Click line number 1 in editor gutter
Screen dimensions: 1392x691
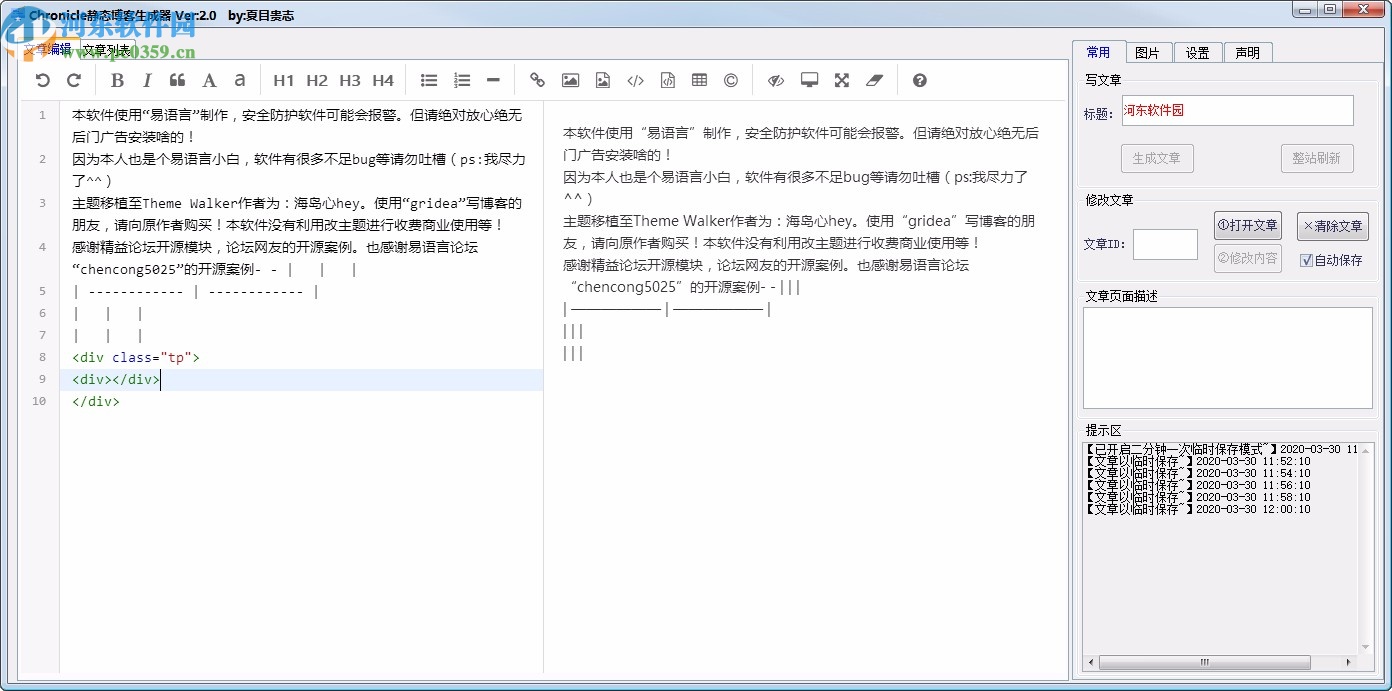click(43, 115)
